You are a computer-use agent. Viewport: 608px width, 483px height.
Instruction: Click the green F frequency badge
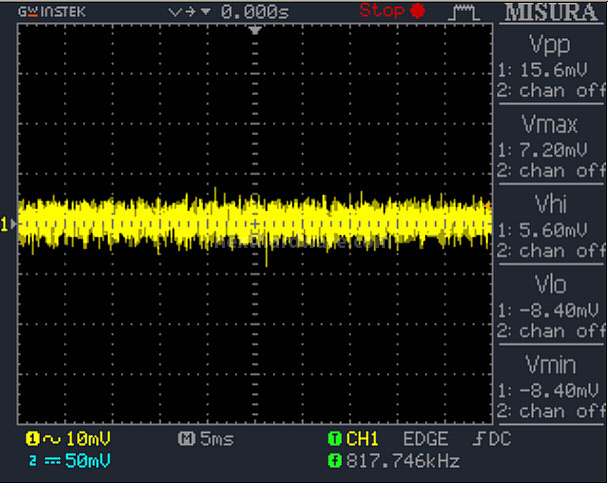click(x=335, y=461)
